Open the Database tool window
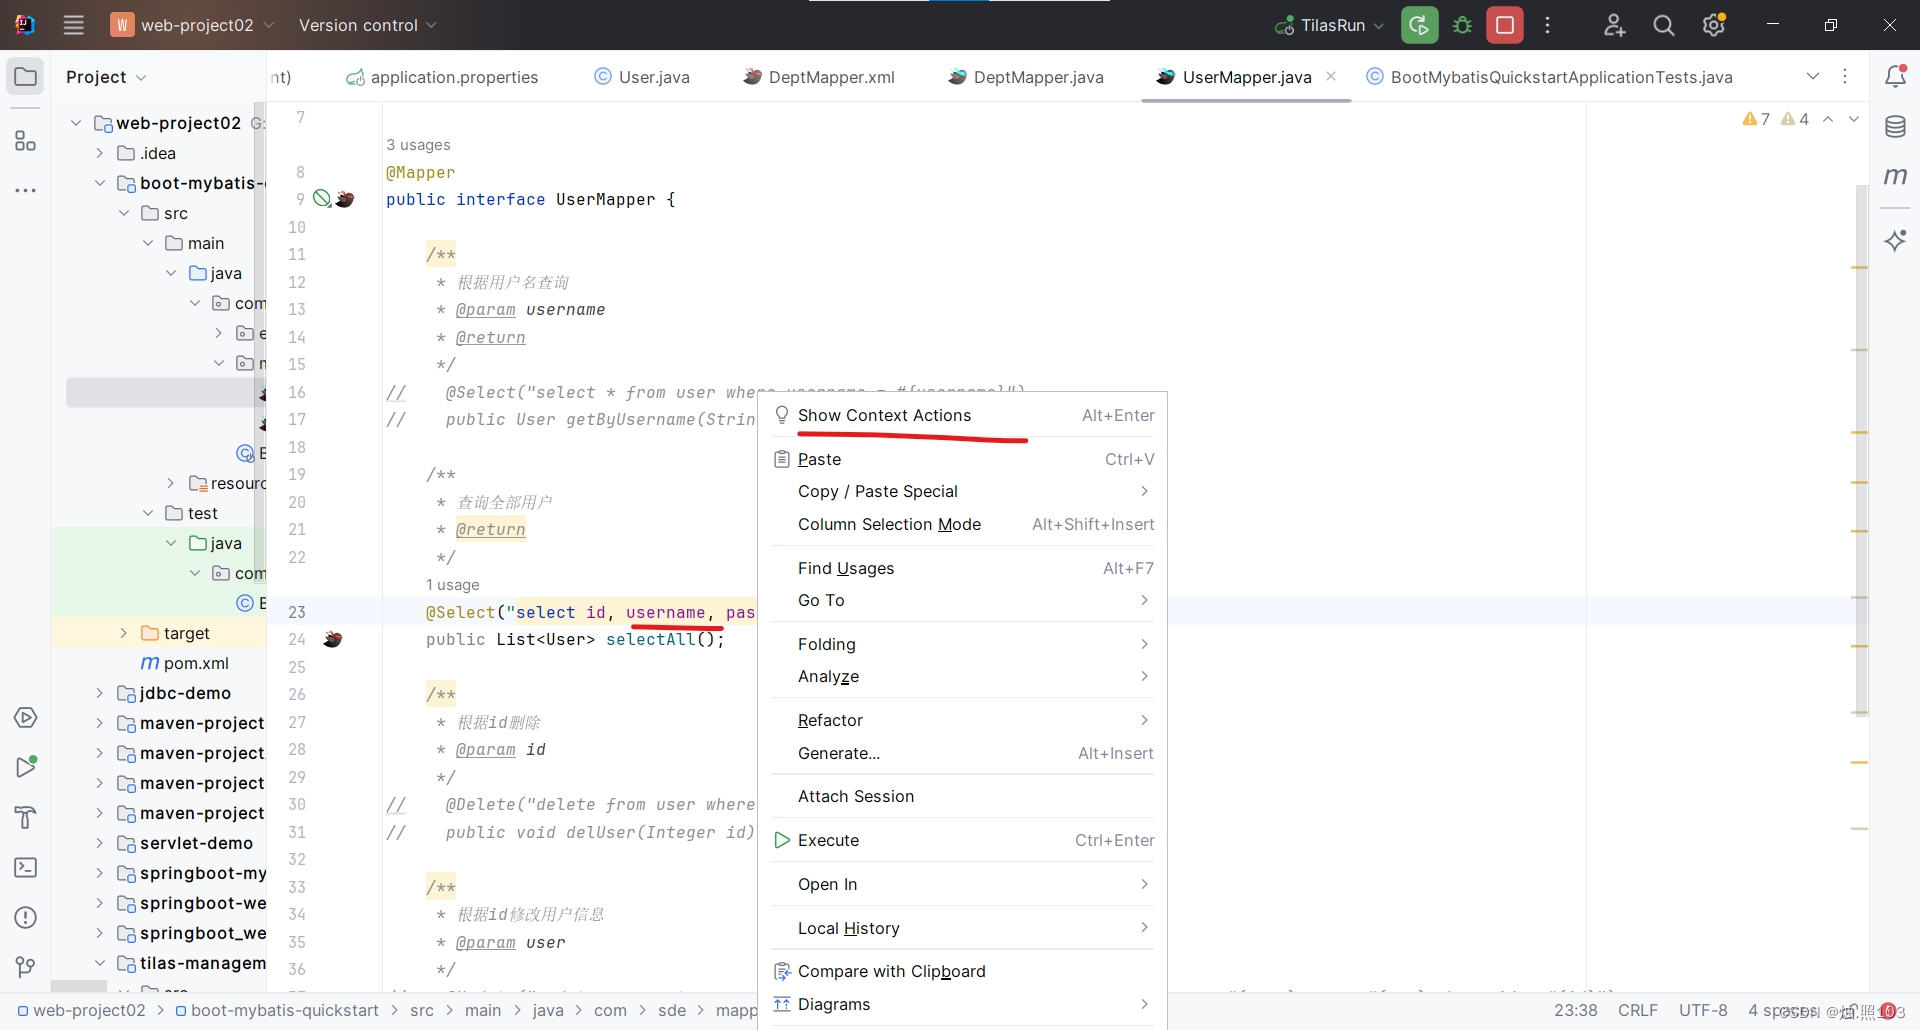1920x1030 pixels. [1895, 127]
